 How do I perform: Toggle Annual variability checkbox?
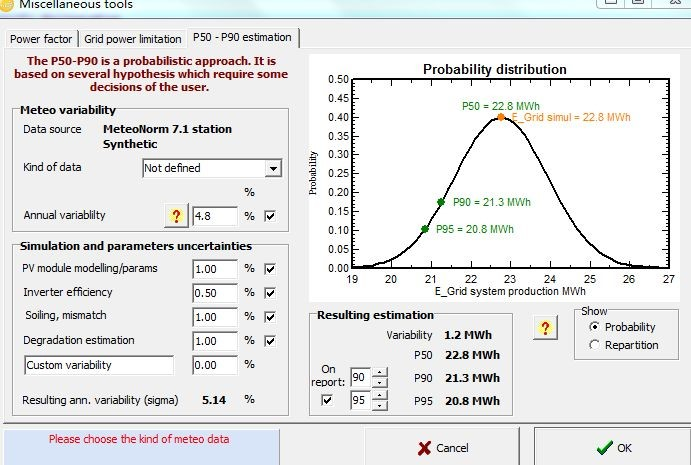click(x=270, y=216)
